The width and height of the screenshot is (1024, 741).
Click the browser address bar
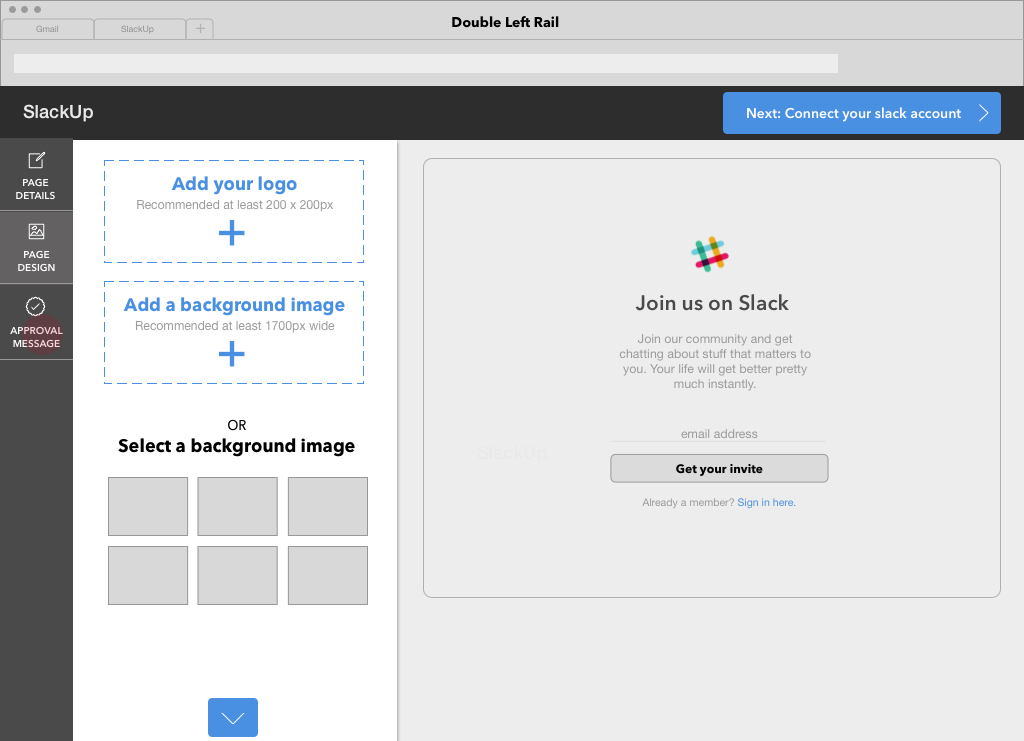426,63
